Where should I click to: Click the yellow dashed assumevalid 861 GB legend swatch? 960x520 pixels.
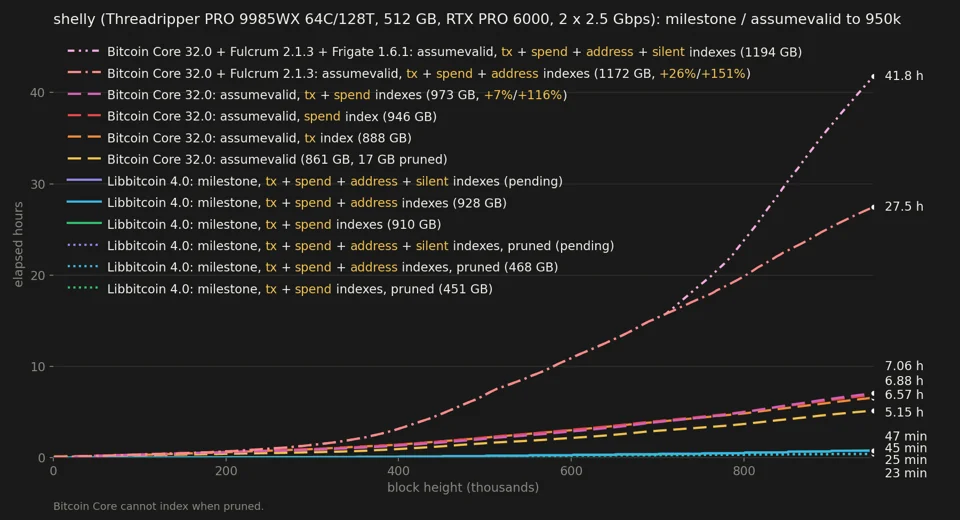click(x=84, y=159)
